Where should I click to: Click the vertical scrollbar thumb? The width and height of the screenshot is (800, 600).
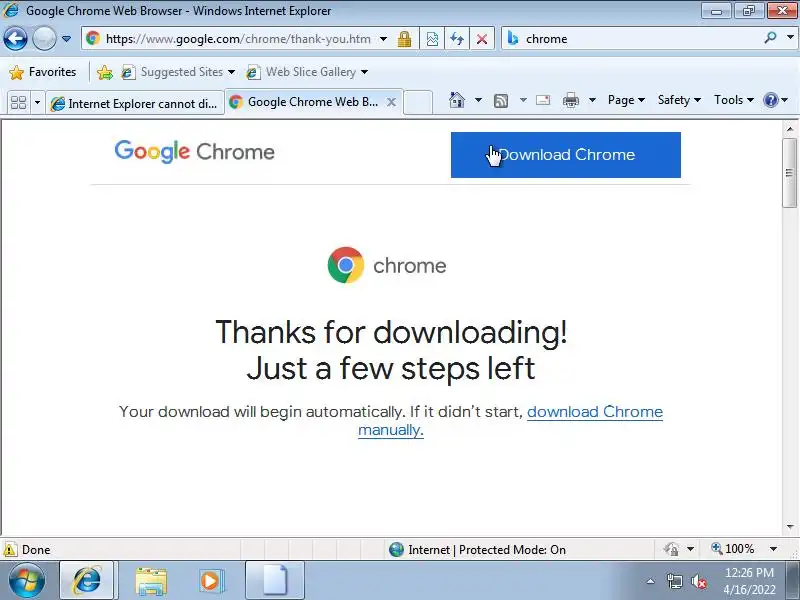pyautogui.click(x=789, y=173)
